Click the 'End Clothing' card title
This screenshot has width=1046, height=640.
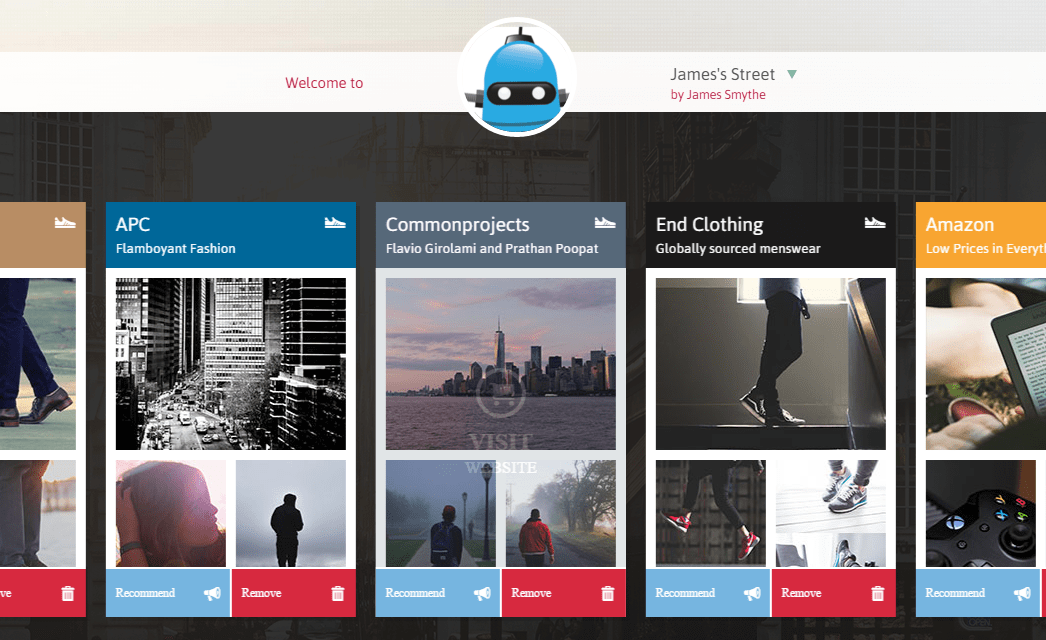click(x=709, y=224)
